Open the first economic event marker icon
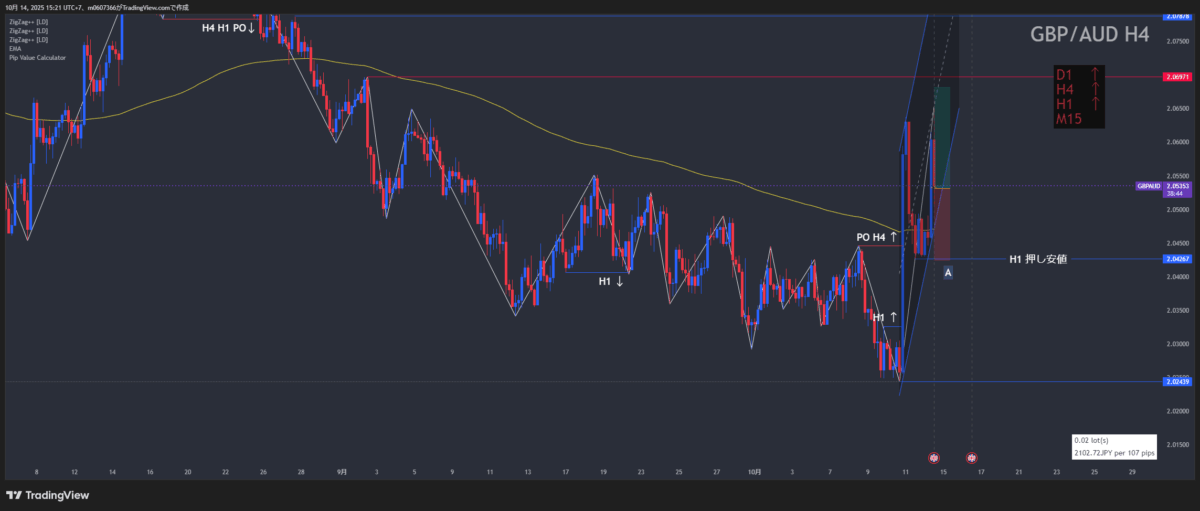The image size is (1200, 511). pyautogui.click(x=934, y=457)
